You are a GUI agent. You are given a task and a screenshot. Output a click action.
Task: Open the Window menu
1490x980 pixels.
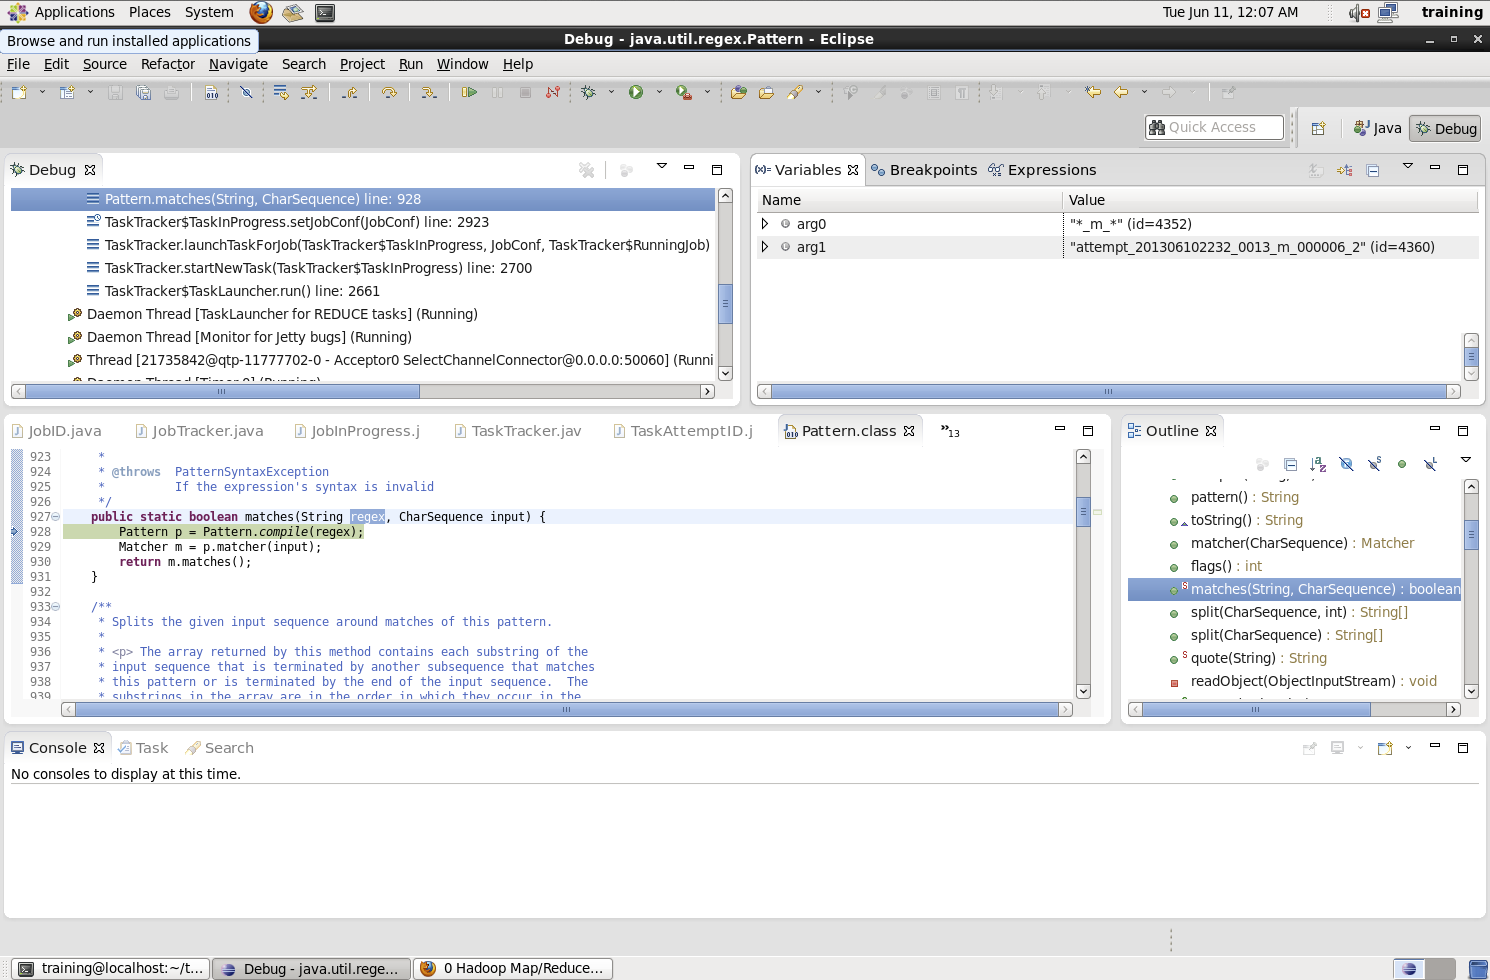pos(463,64)
